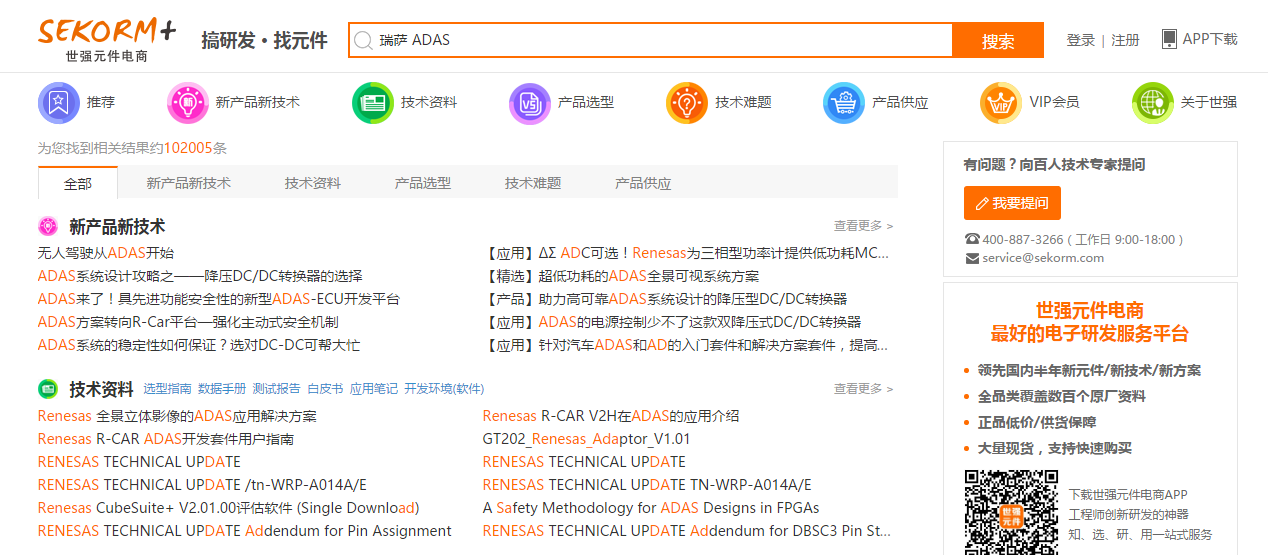The width and height of the screenshot is (1268, 555).
Task: Click the 102005 results count
Action: pos(188,148)
